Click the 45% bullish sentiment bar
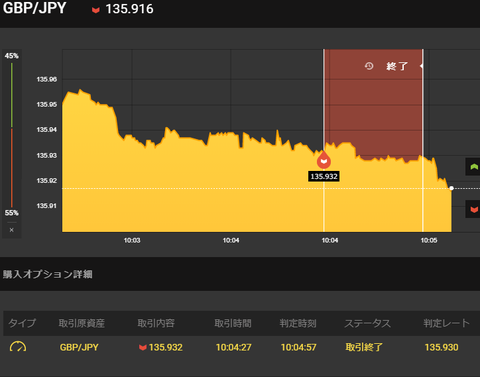 point(12,95)
